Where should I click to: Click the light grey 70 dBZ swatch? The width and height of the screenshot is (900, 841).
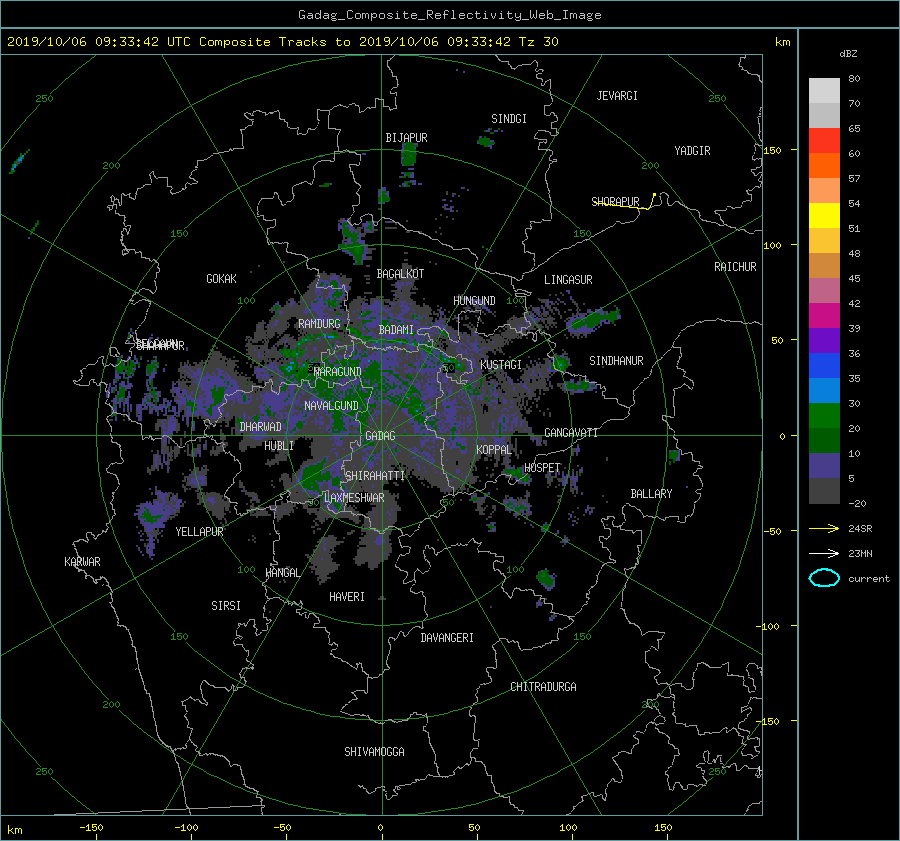click(x=824, y=90)
